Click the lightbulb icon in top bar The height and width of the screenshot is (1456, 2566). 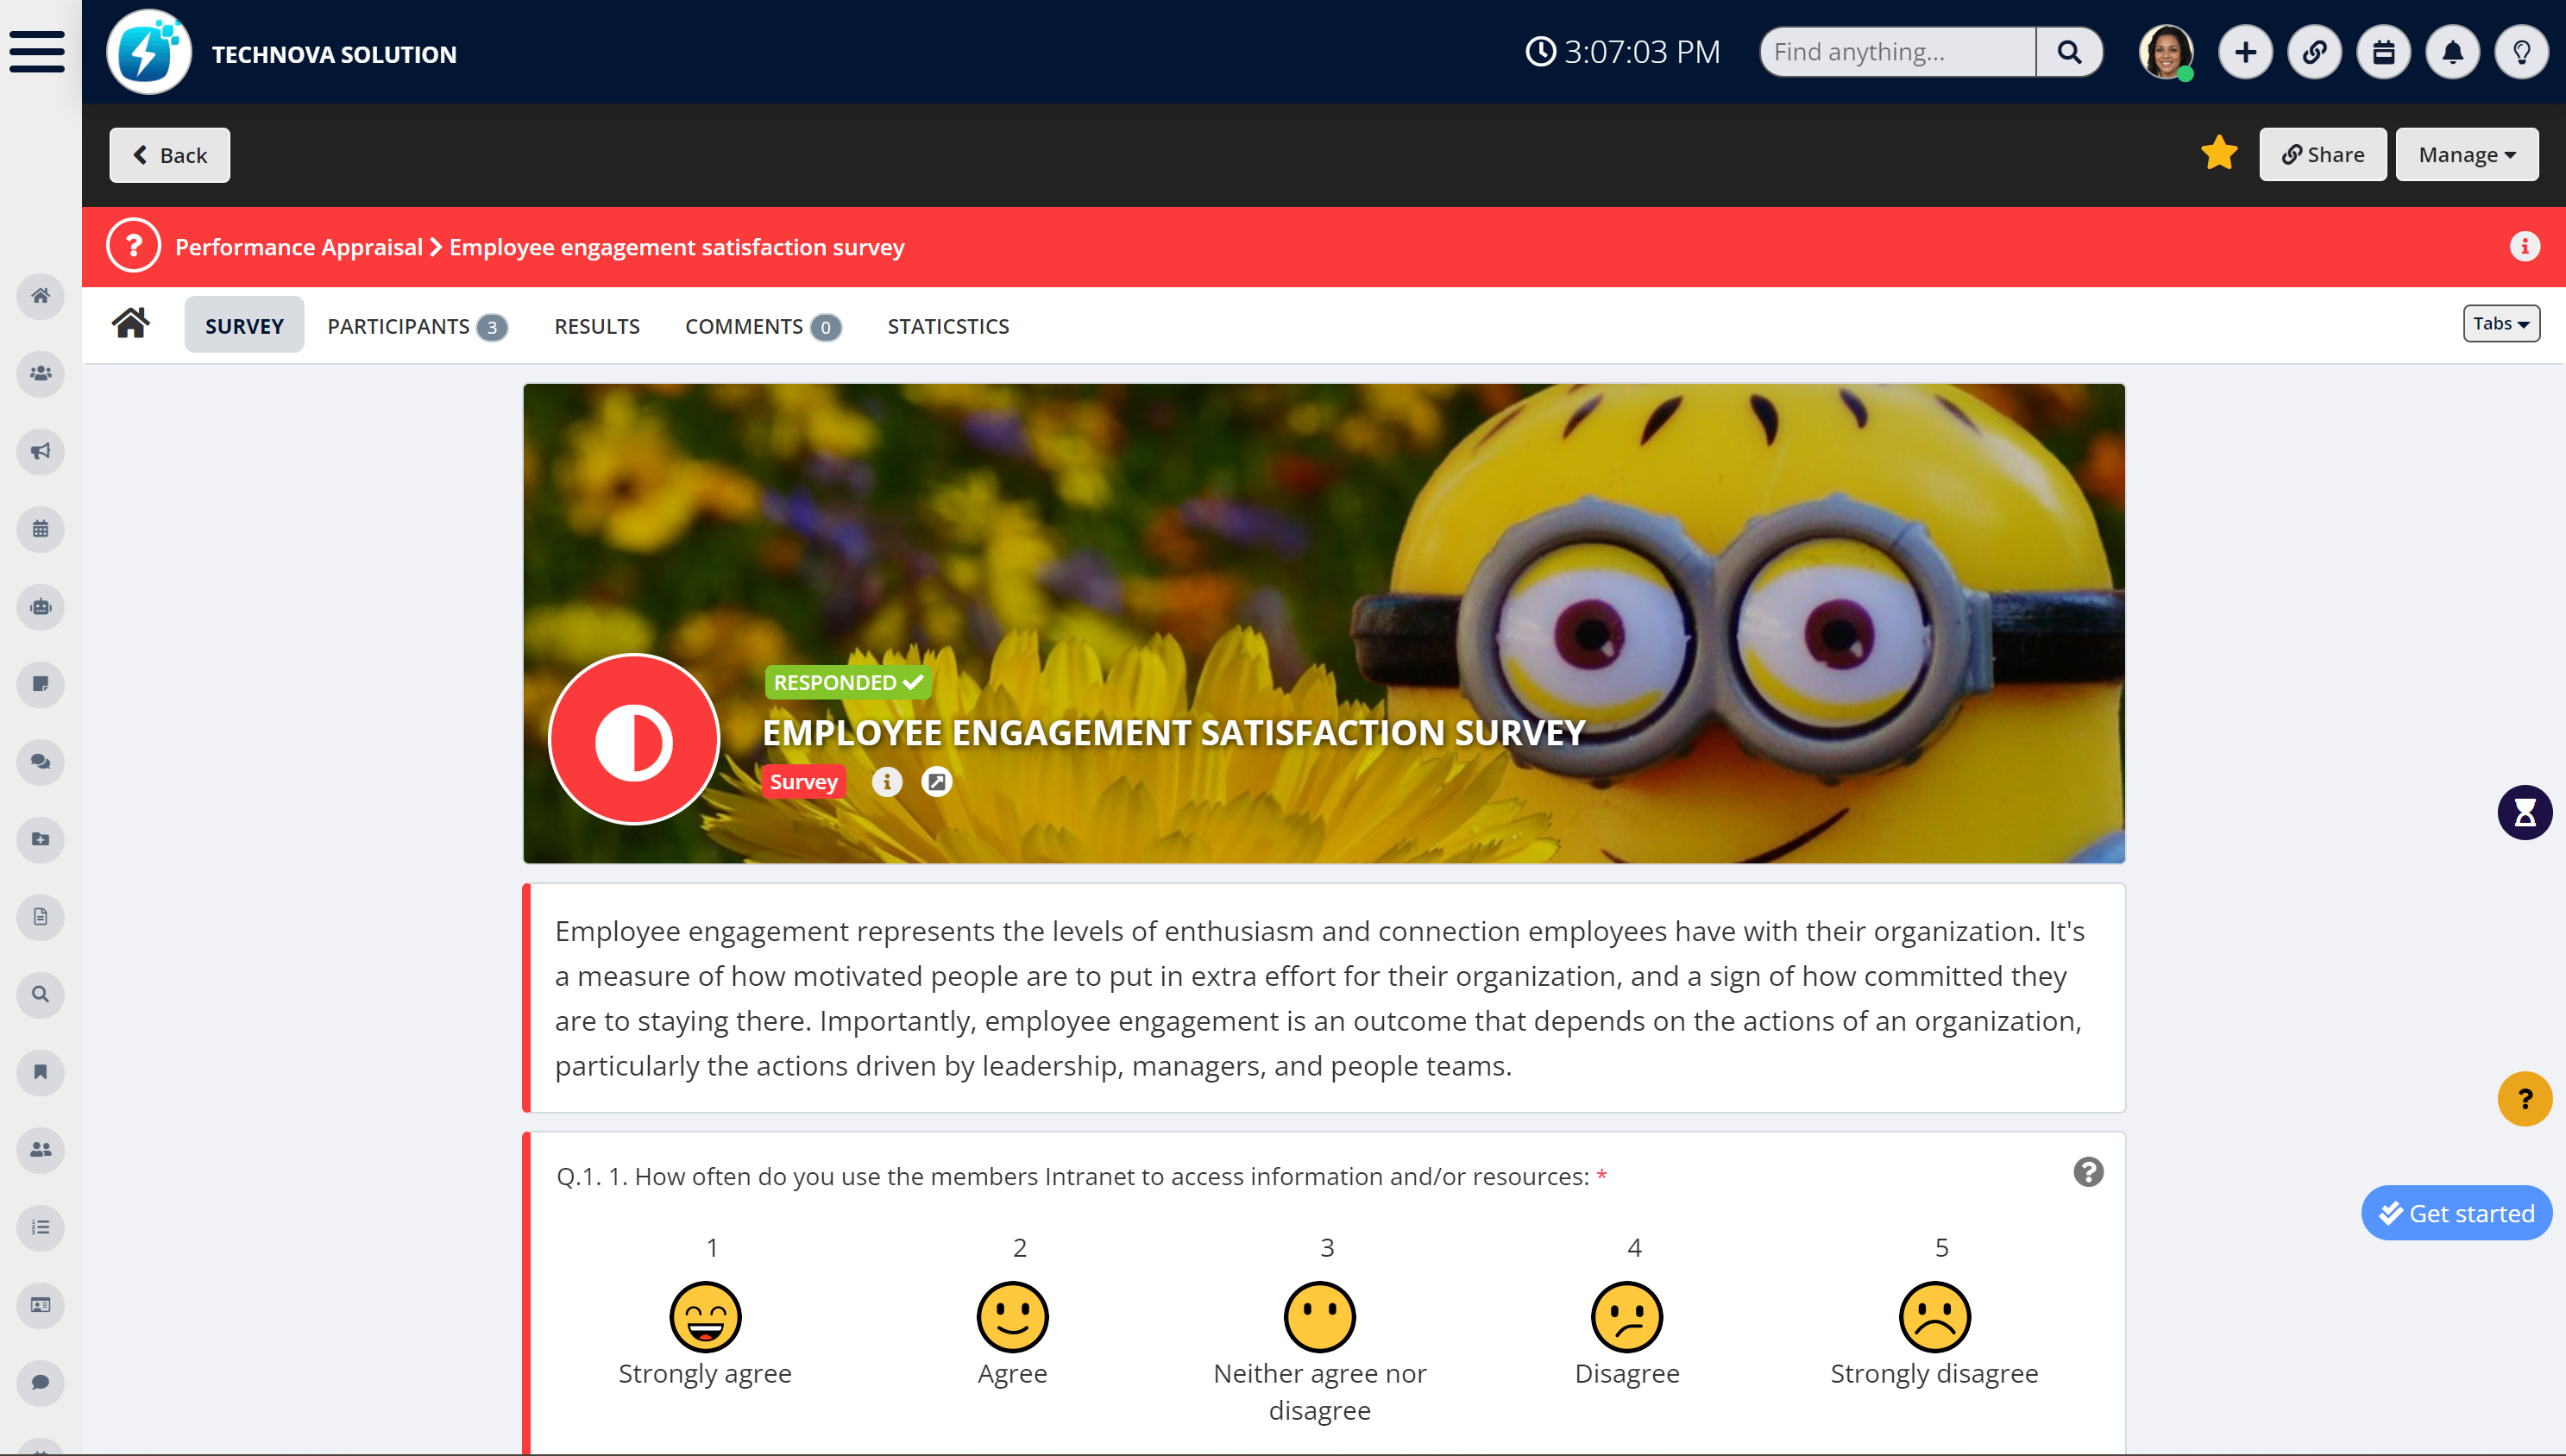(x=2521, y=52)
